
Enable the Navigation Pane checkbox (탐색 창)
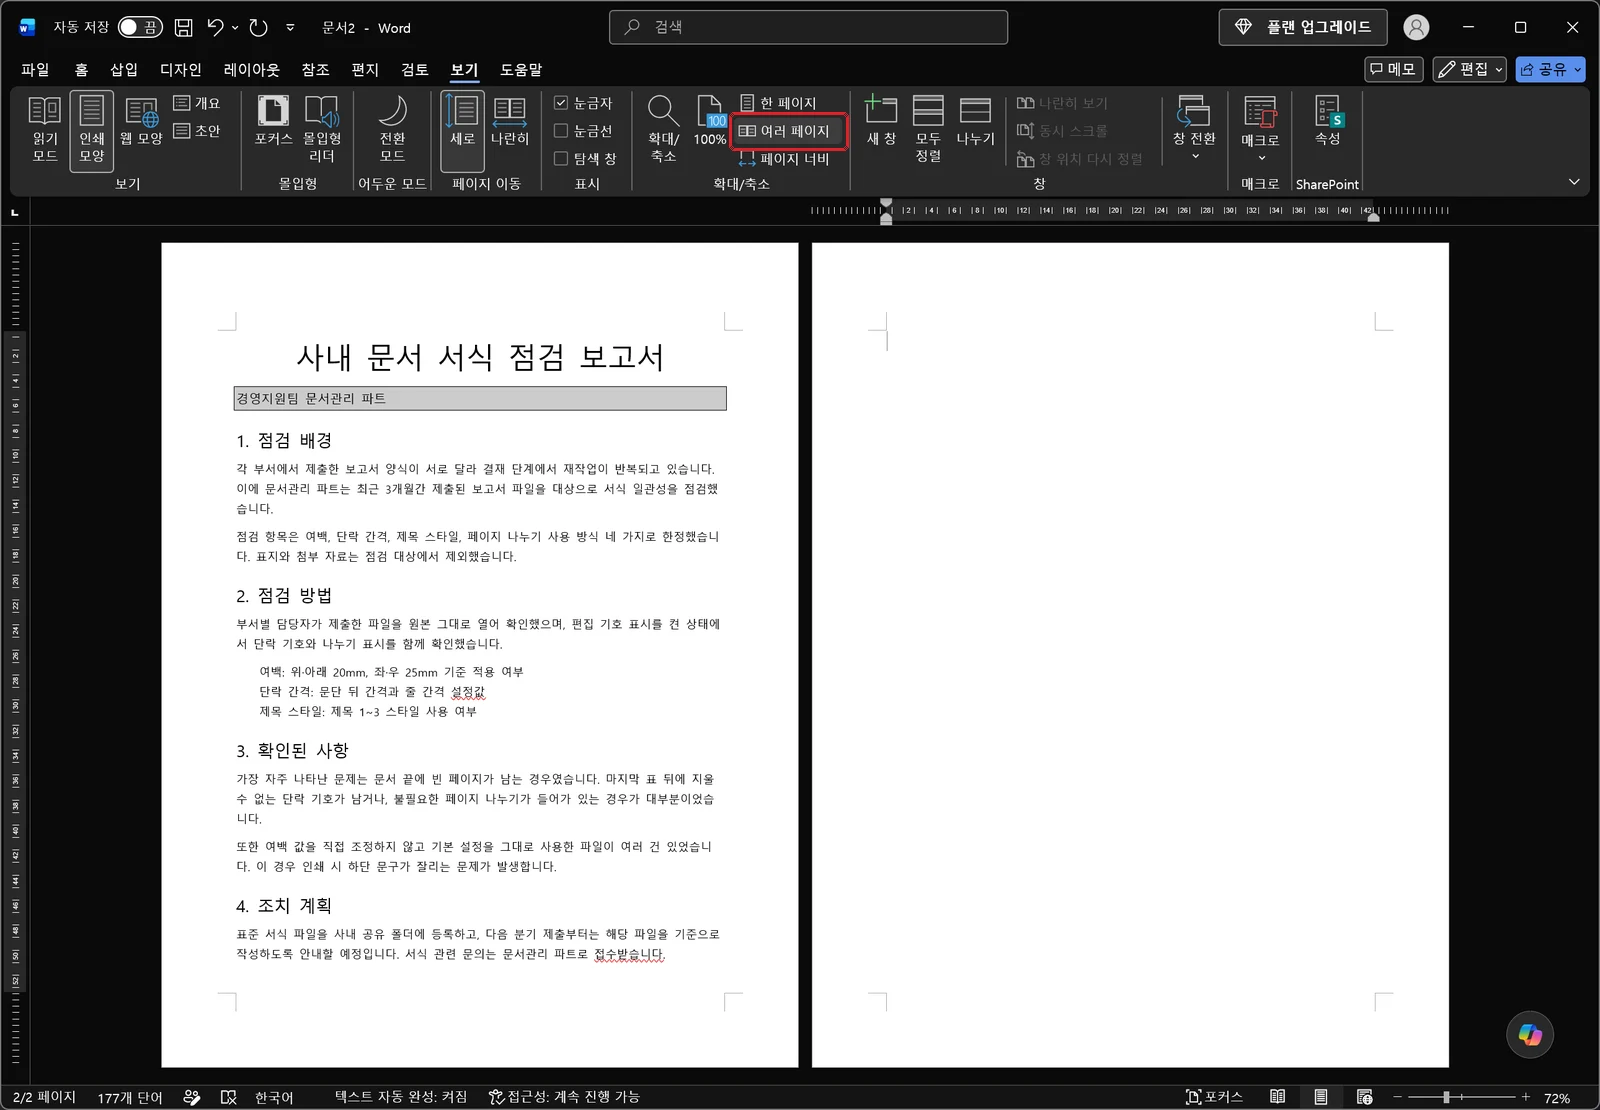(561, 159)
